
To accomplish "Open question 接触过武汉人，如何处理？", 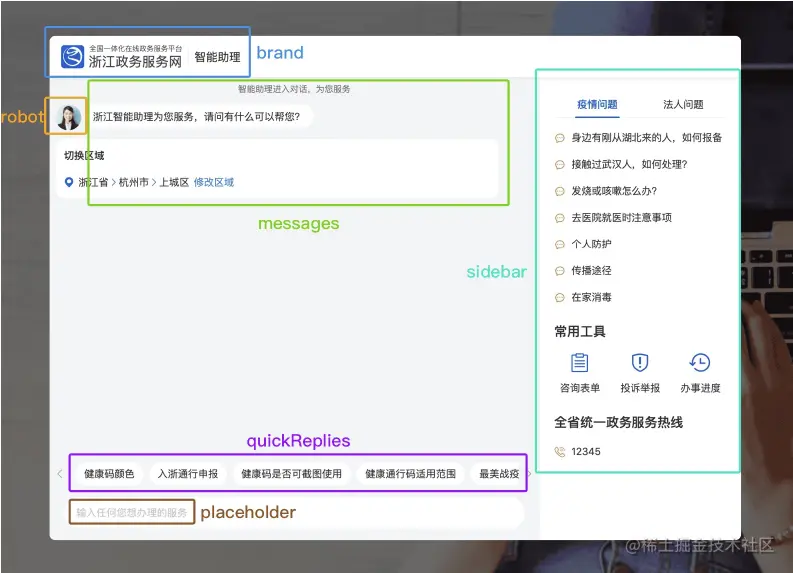I will (629, 164).
